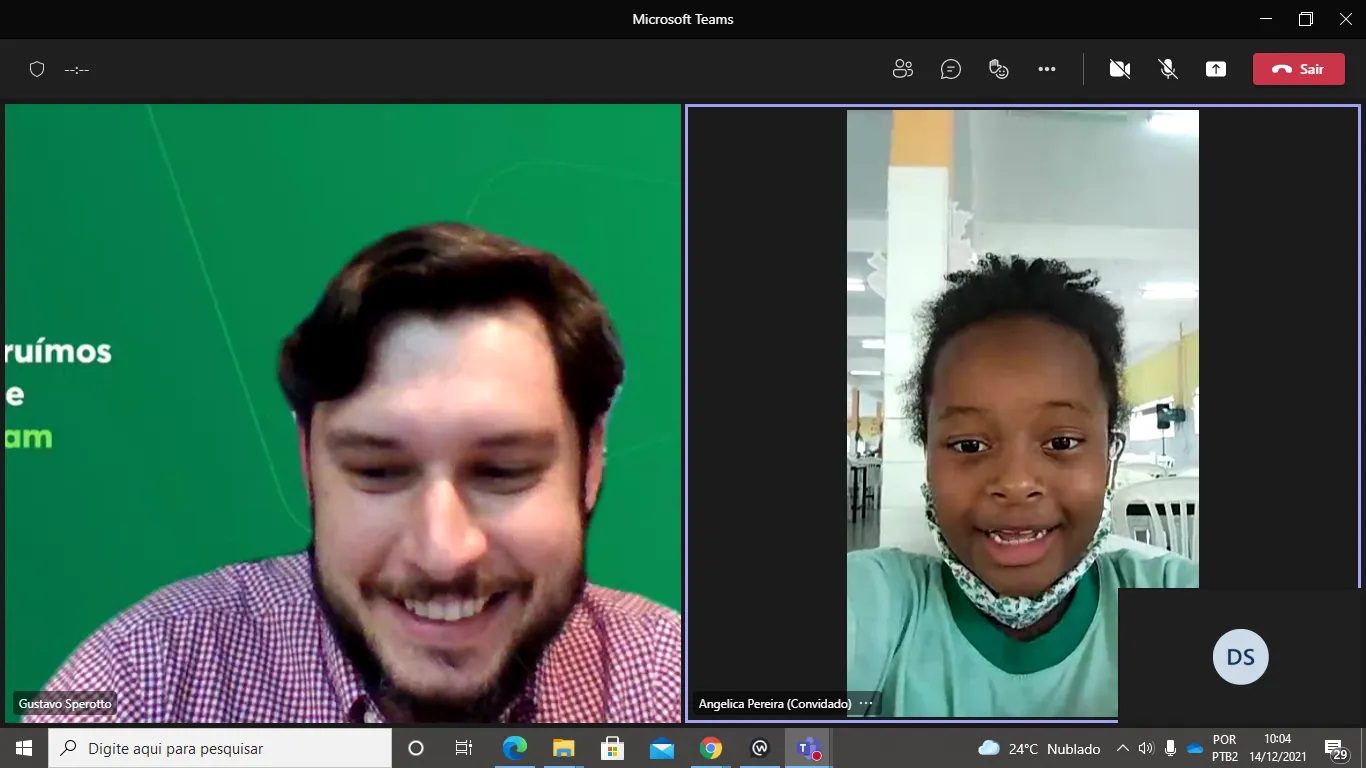The image size is (1366, 768).
Task: Click the shield security icon
Action: pyautogui.click(x=37, y=69)
